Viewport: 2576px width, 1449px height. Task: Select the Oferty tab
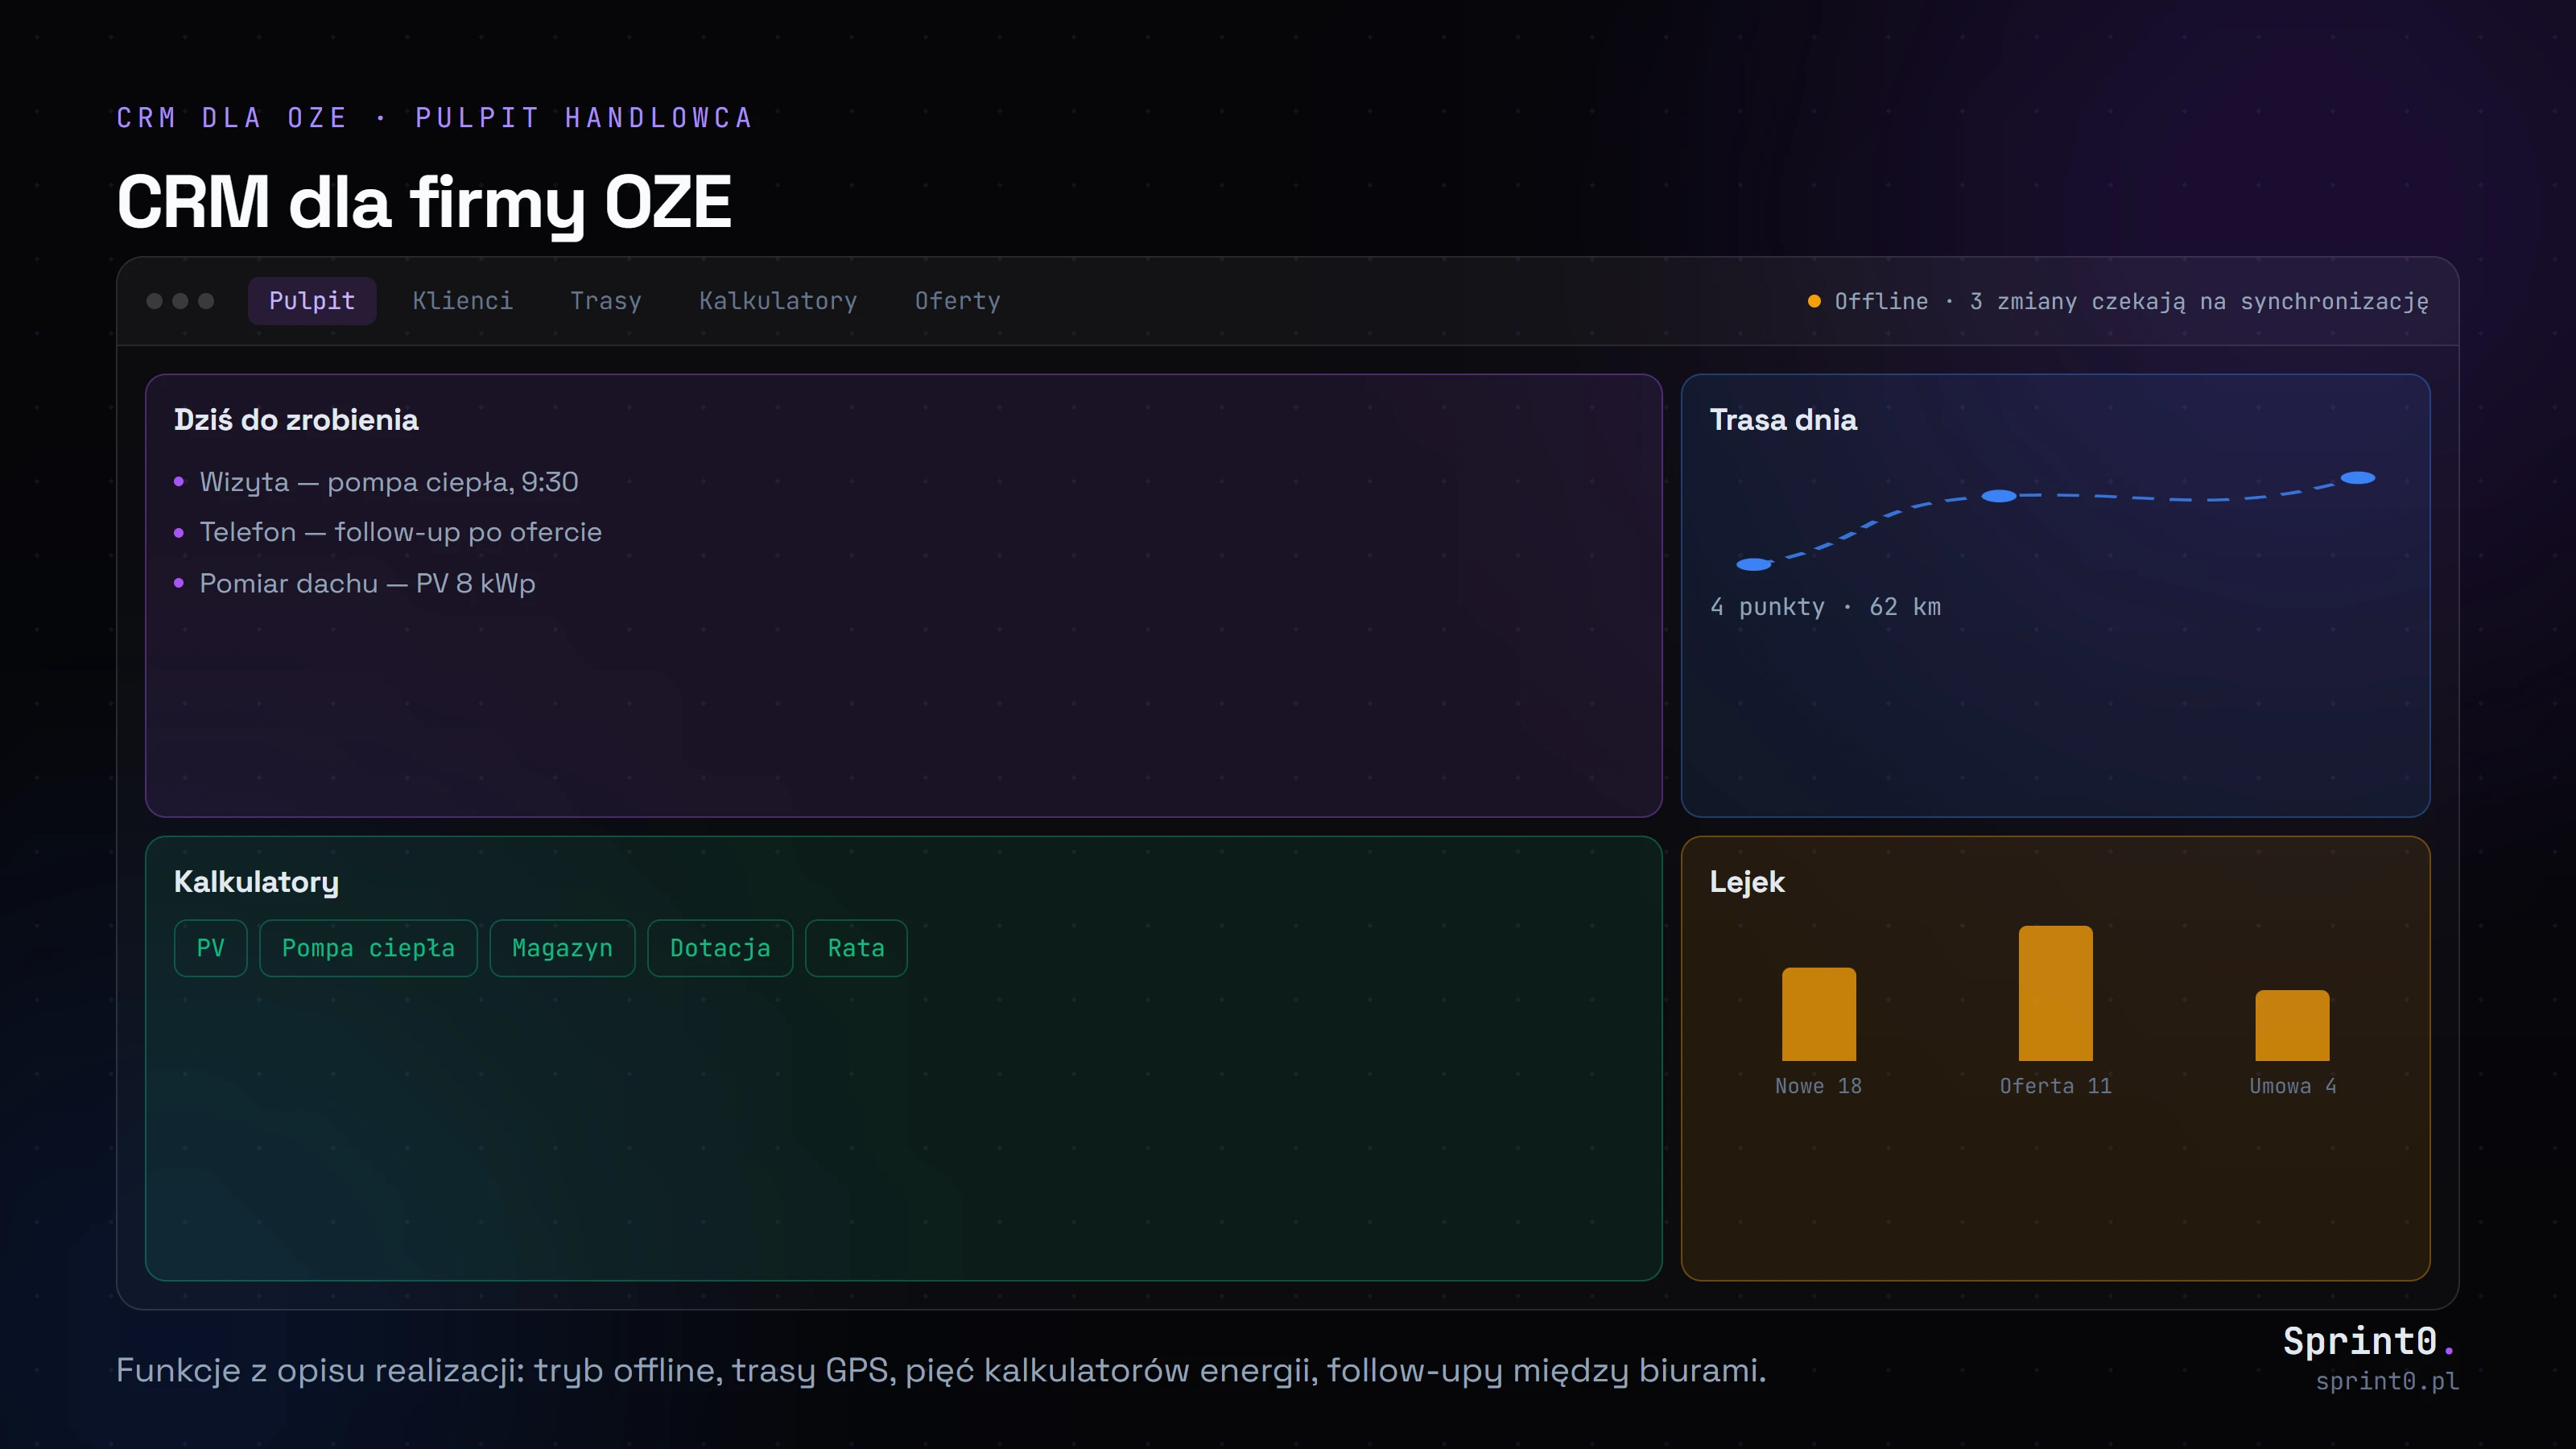tap(957, 301)
